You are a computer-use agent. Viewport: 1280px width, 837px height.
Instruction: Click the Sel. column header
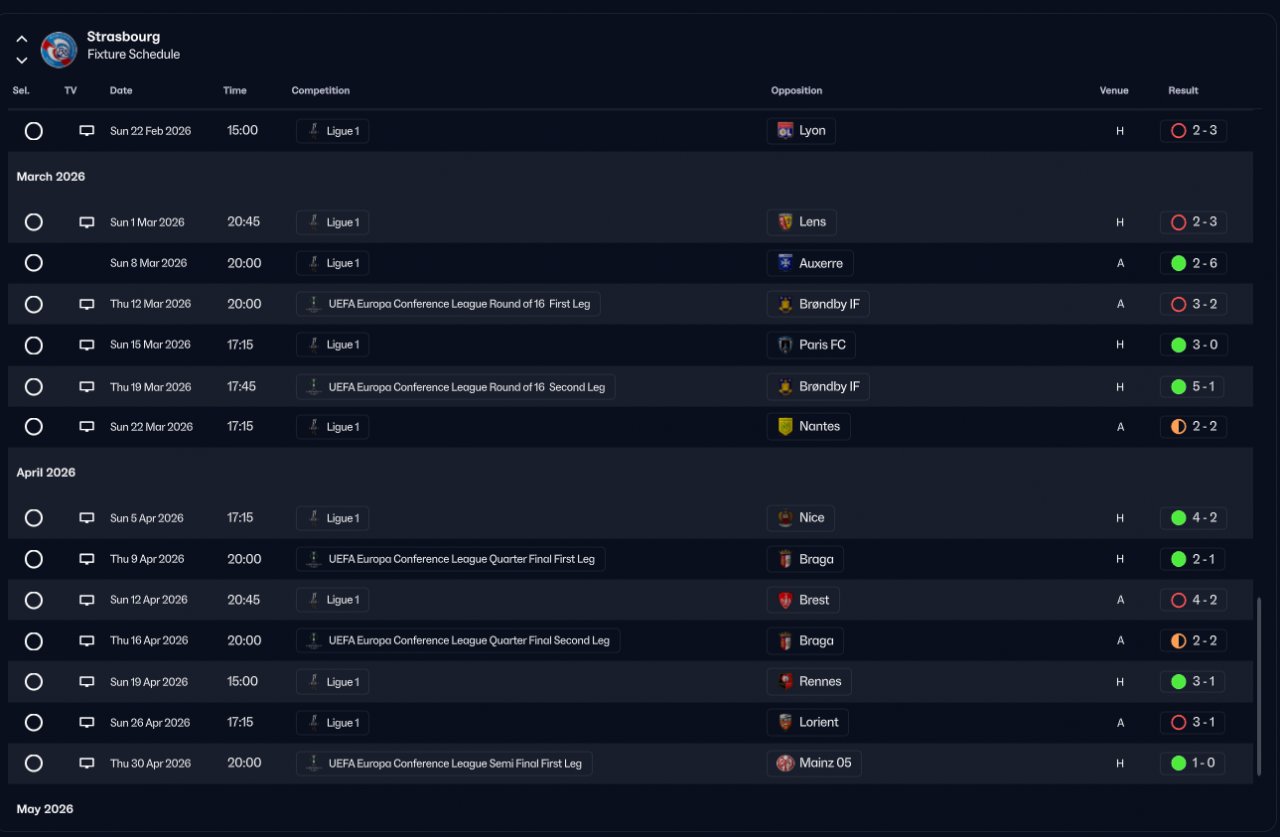21,91
